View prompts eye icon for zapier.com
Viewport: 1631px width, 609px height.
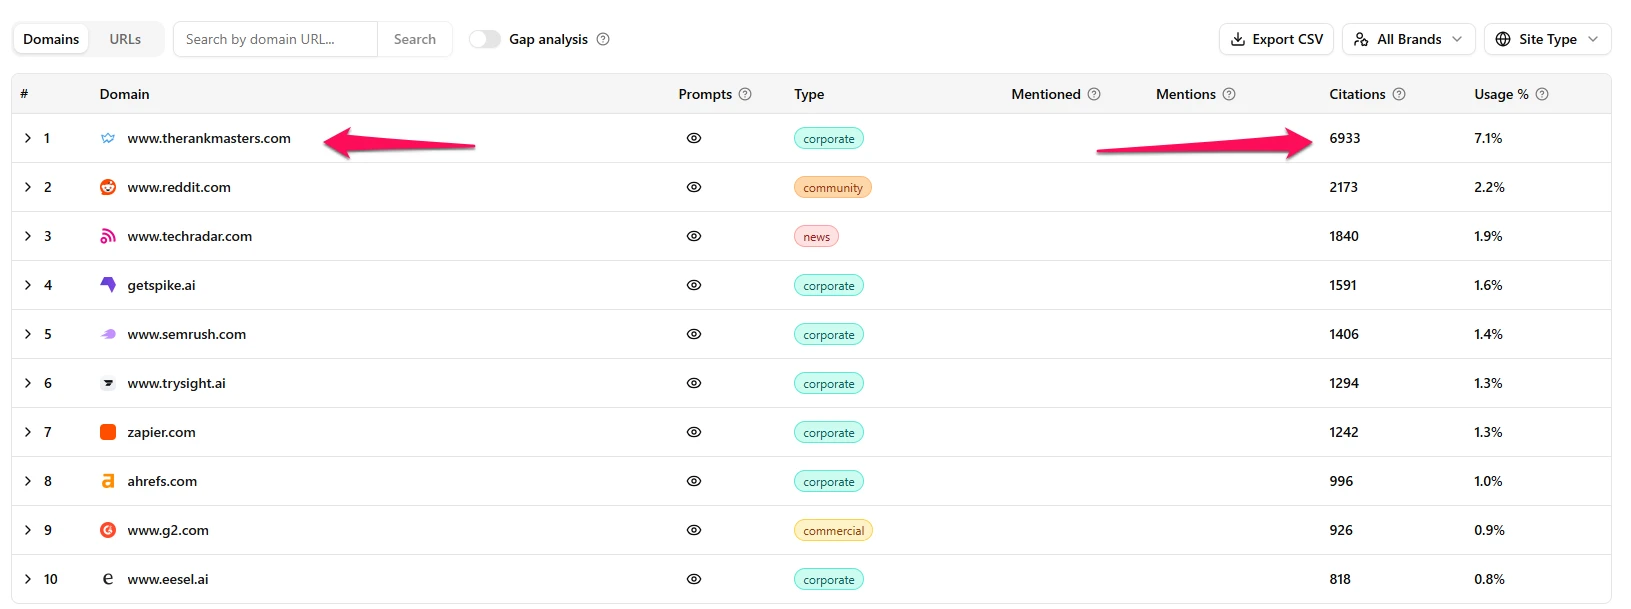694,432
